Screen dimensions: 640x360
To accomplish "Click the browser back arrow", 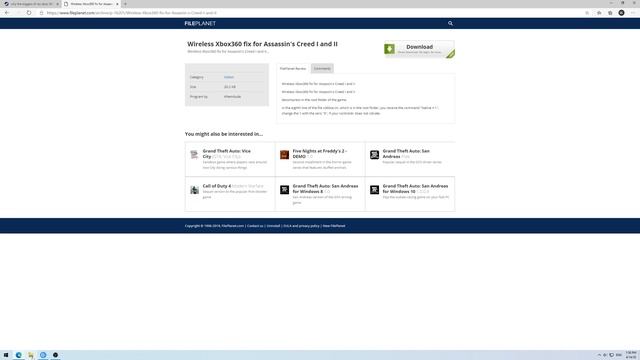I will (x=7, y=13).
